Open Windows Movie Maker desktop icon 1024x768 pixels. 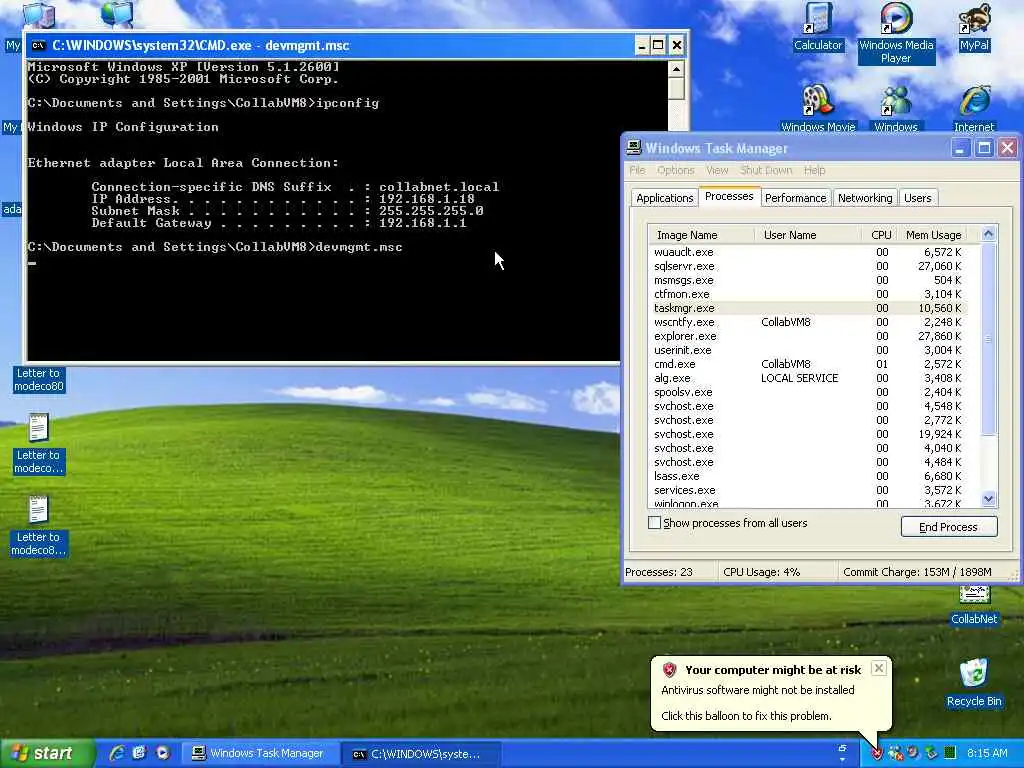818,109
